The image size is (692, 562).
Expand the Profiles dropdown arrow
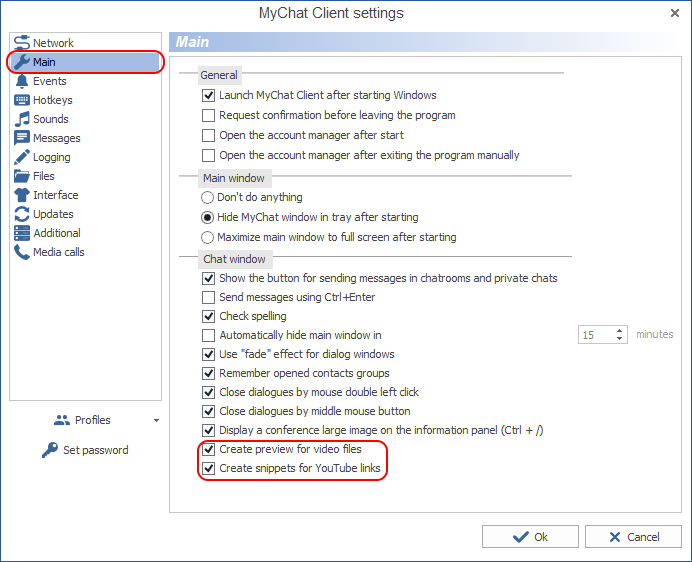coord(156,420)
